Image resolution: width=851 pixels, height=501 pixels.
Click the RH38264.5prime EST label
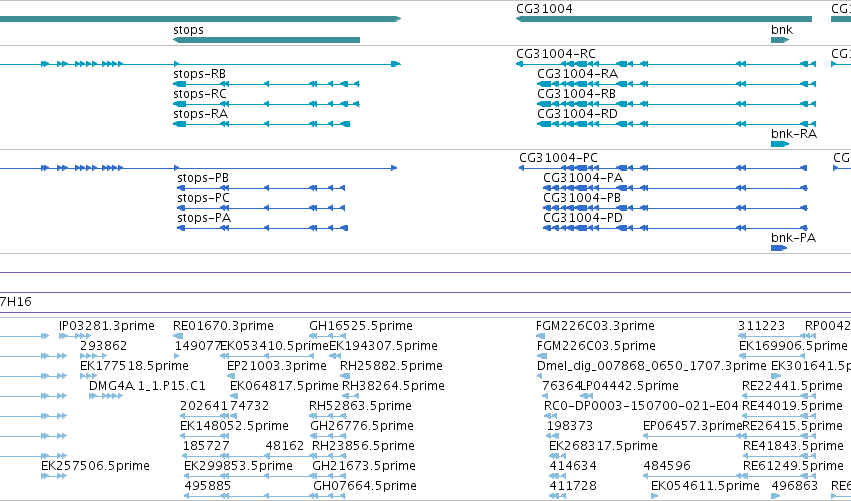(x=393, y=386)
